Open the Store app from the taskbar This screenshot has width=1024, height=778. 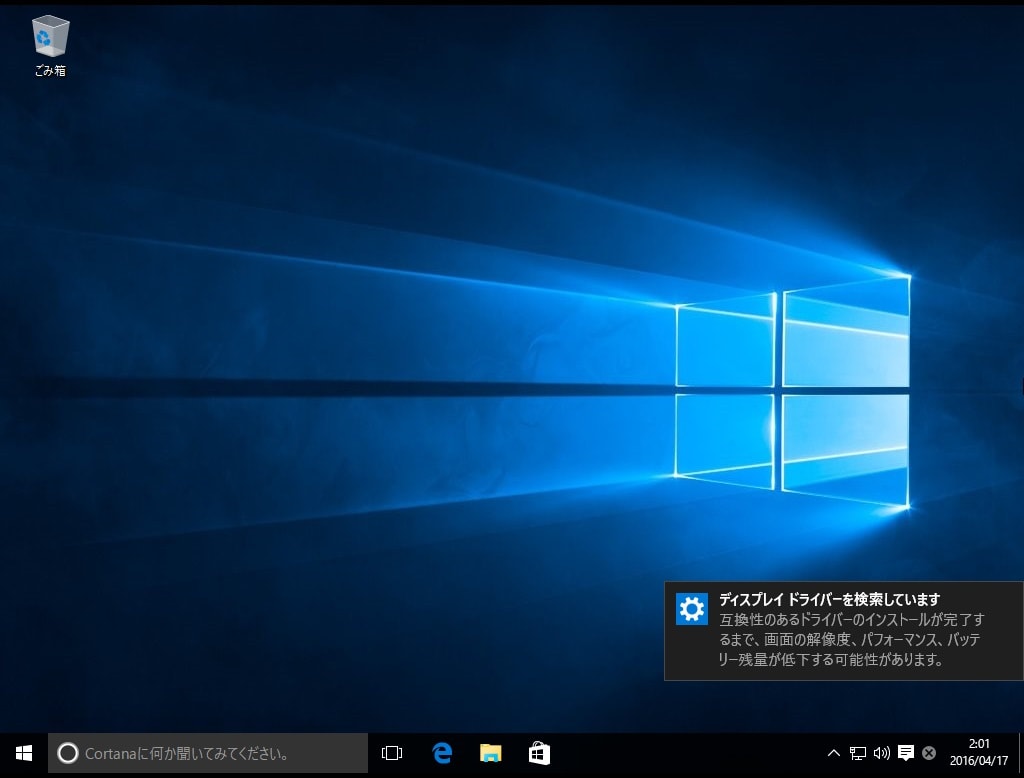click(x=539, y=753)
